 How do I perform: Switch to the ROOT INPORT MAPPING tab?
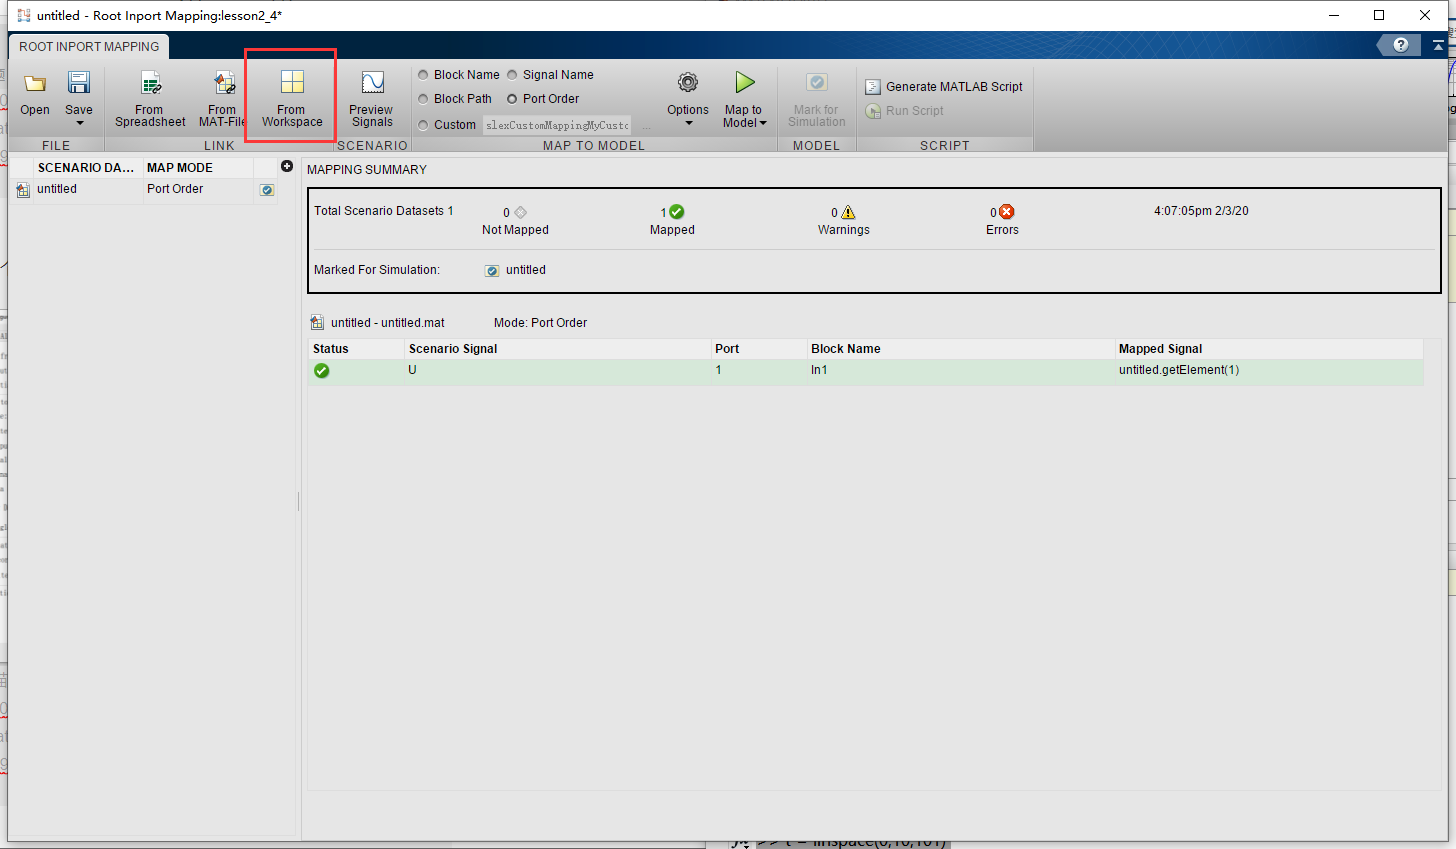(88, 46)
